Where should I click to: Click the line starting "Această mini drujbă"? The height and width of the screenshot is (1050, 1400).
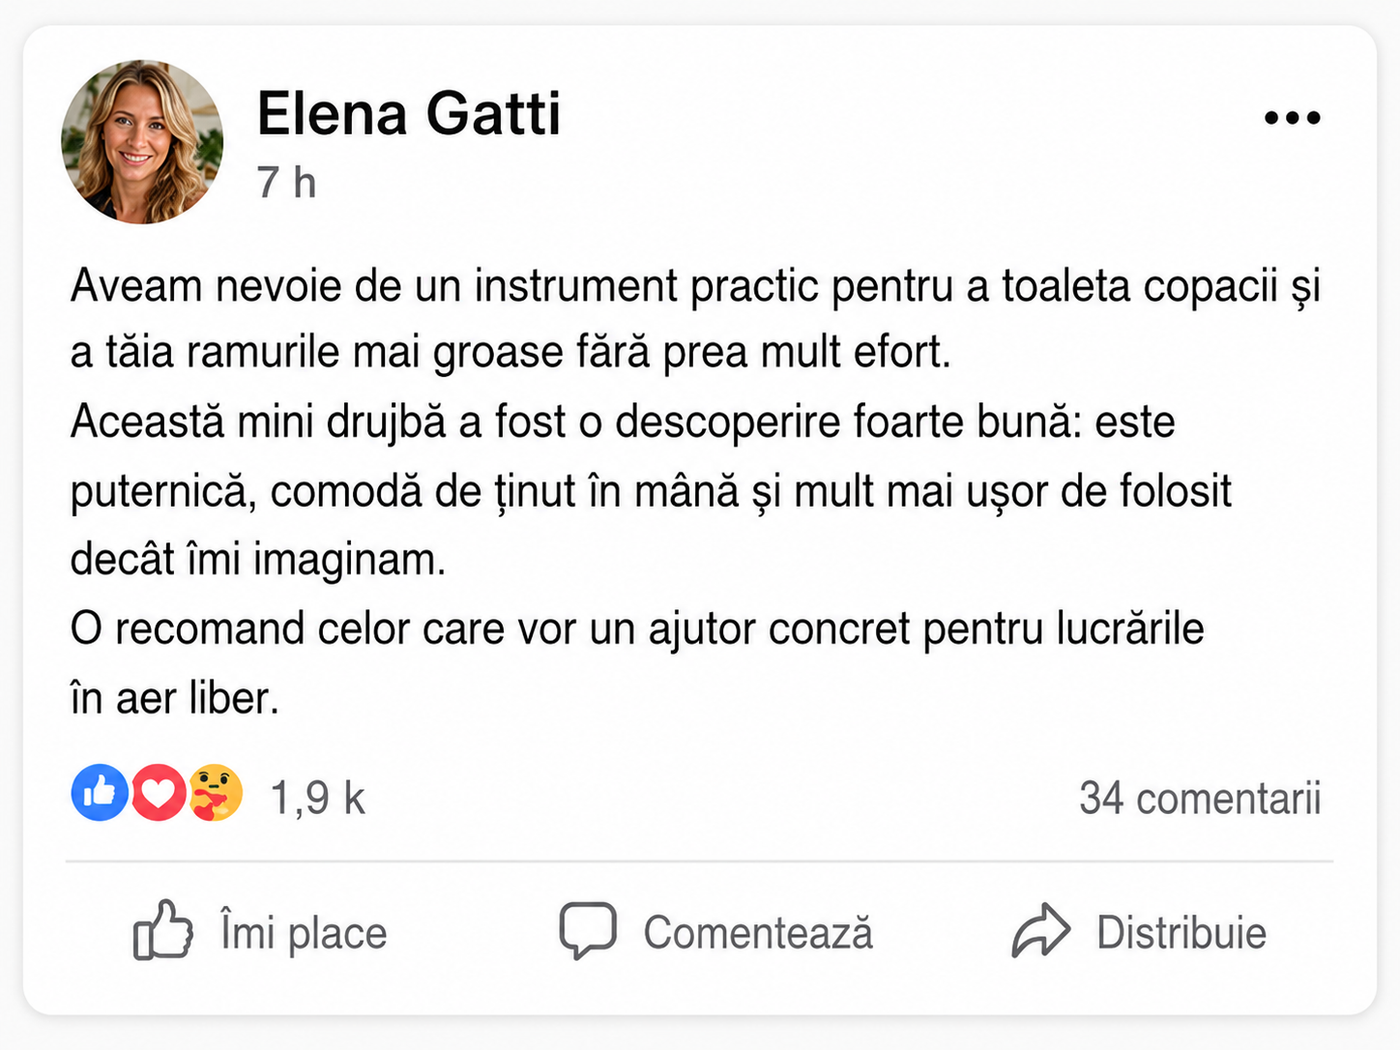[623, 422]
